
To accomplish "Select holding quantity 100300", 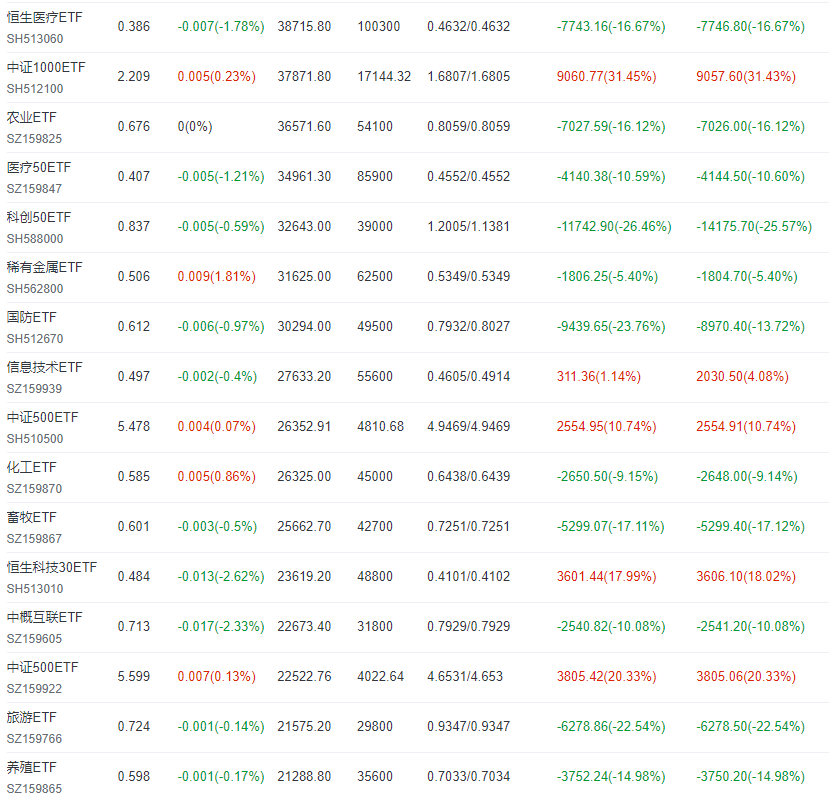I will pos(379,26).
